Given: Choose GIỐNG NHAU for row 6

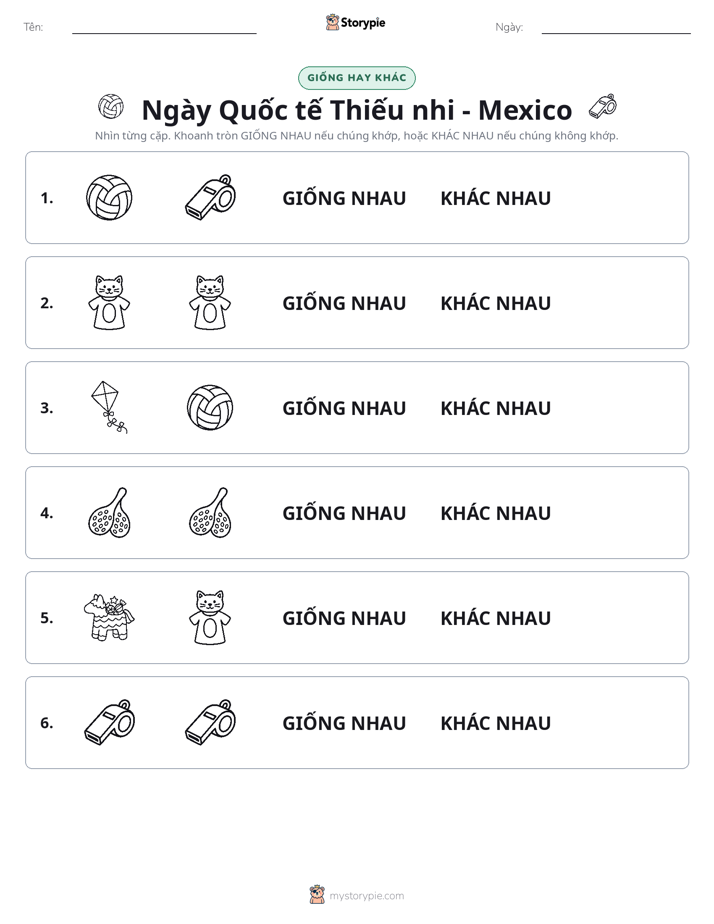Looking at the screenshot, I should (344, 722).
